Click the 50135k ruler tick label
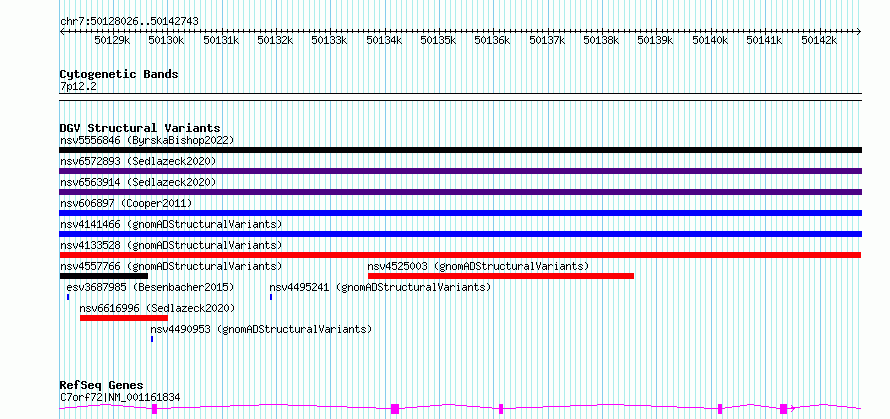Screen dimensions: 890x419 coord(438,40)
